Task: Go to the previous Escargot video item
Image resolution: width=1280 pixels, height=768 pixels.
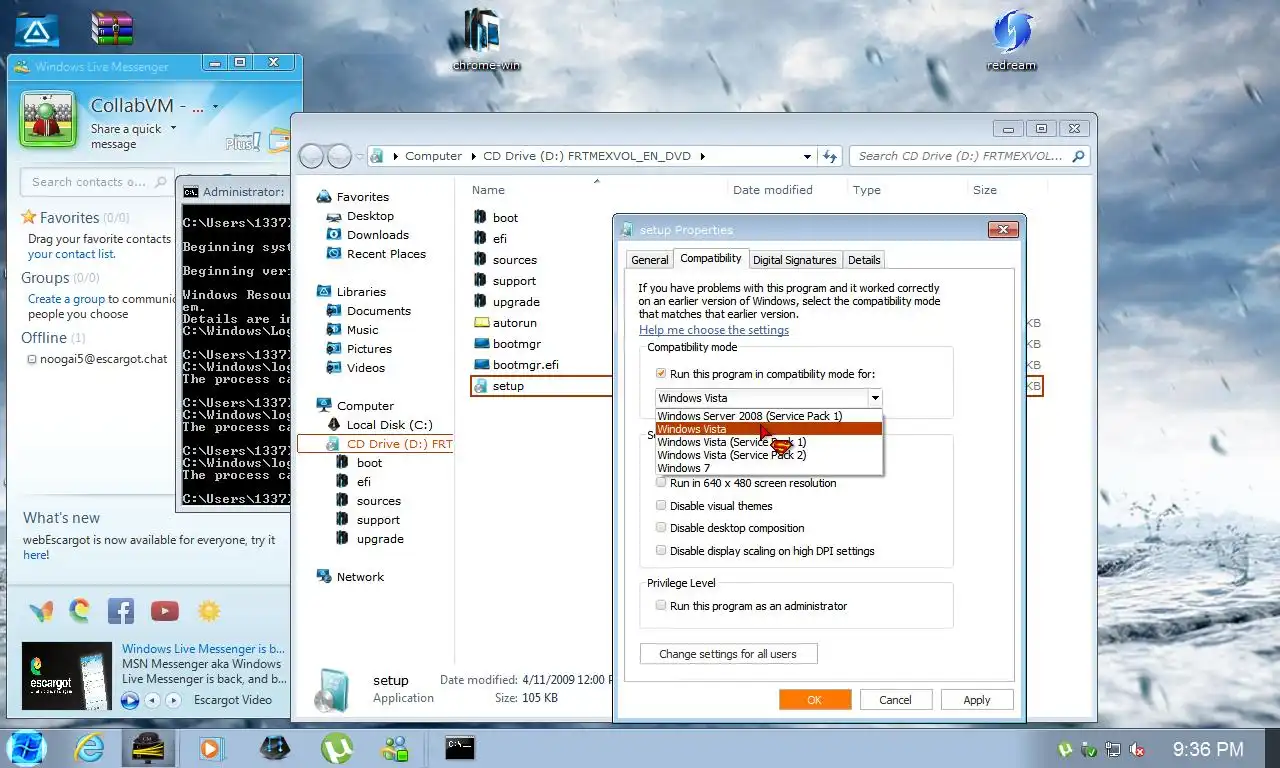Action: pyautogui.click(x=152, y=700)
